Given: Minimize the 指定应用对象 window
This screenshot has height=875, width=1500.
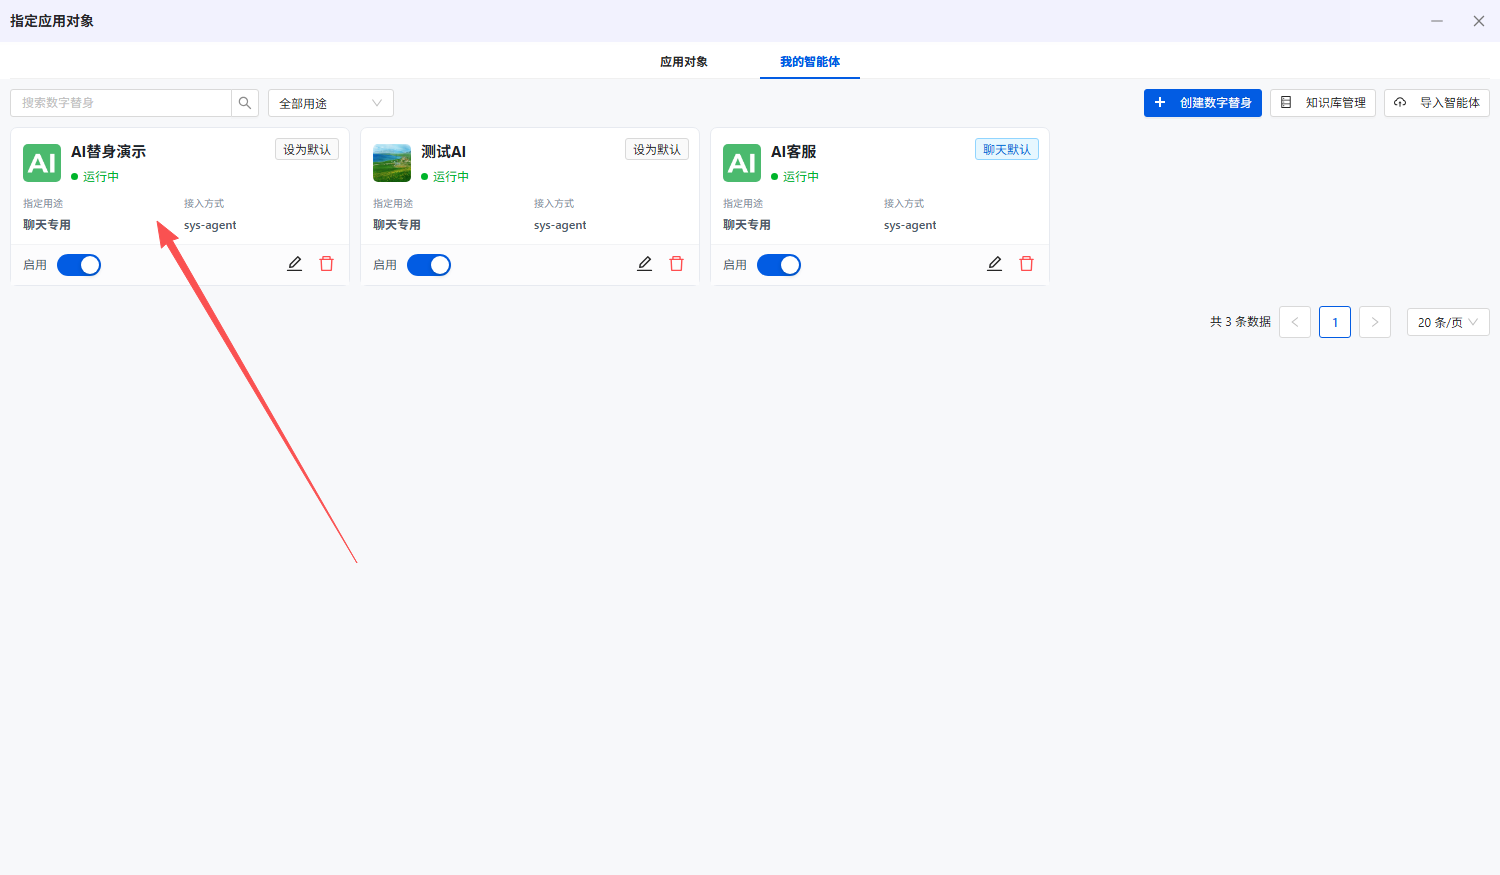Looking at the screenshot, I should [1437, 21].
